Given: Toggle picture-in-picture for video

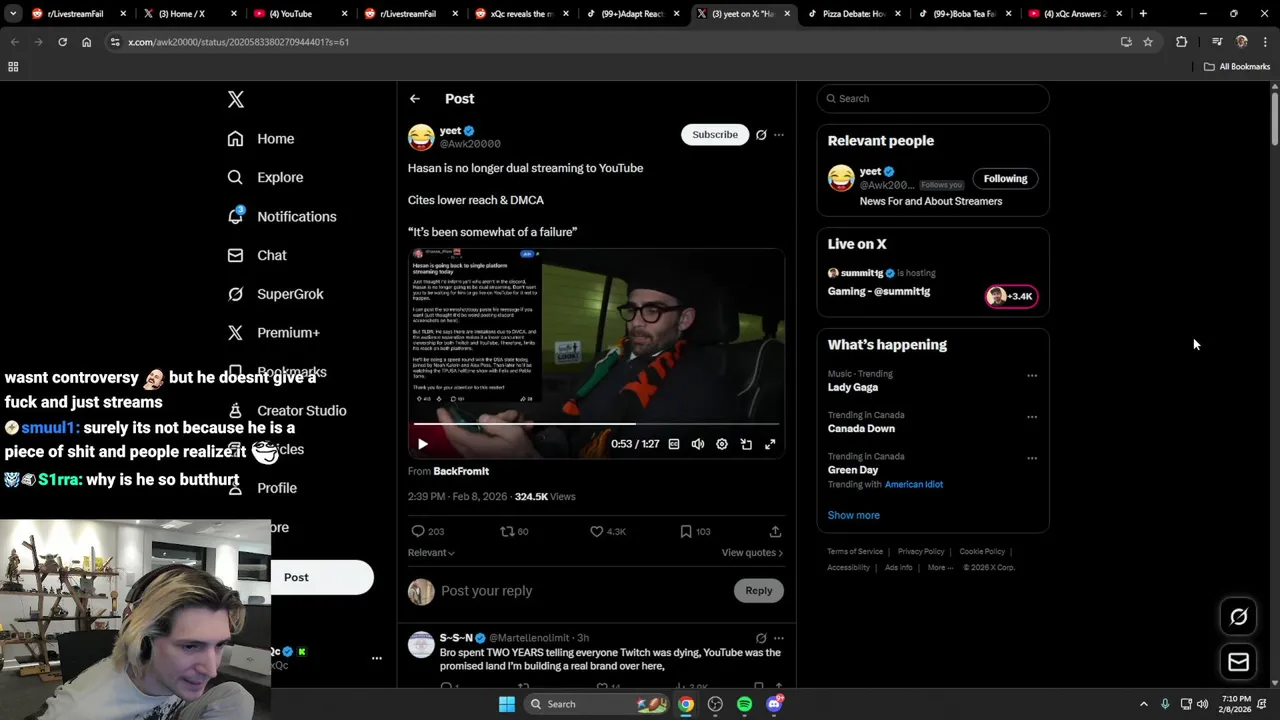Looking at the screenshot, I should tap(746, 444).
